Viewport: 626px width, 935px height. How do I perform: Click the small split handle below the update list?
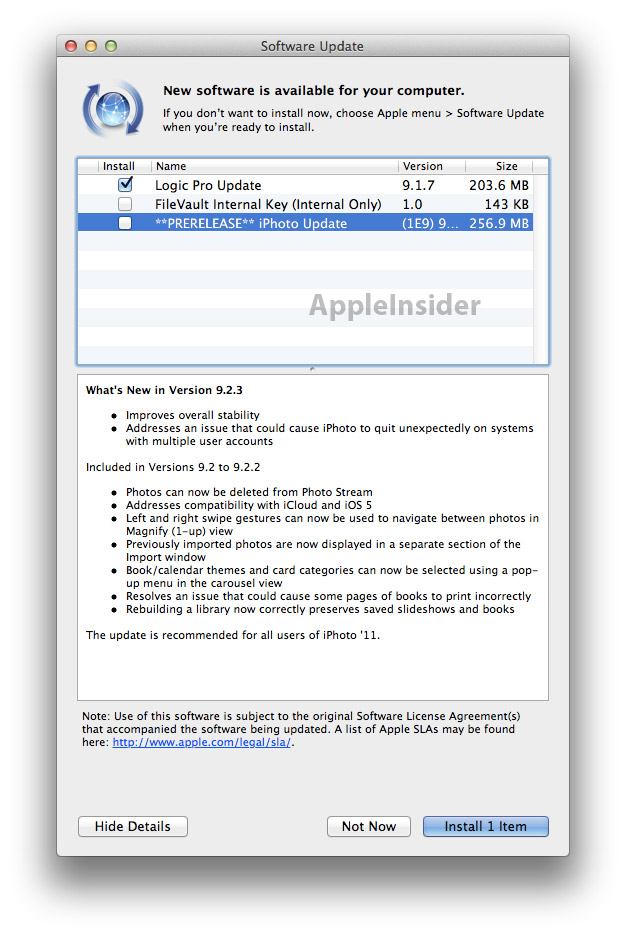pos(312,369)
